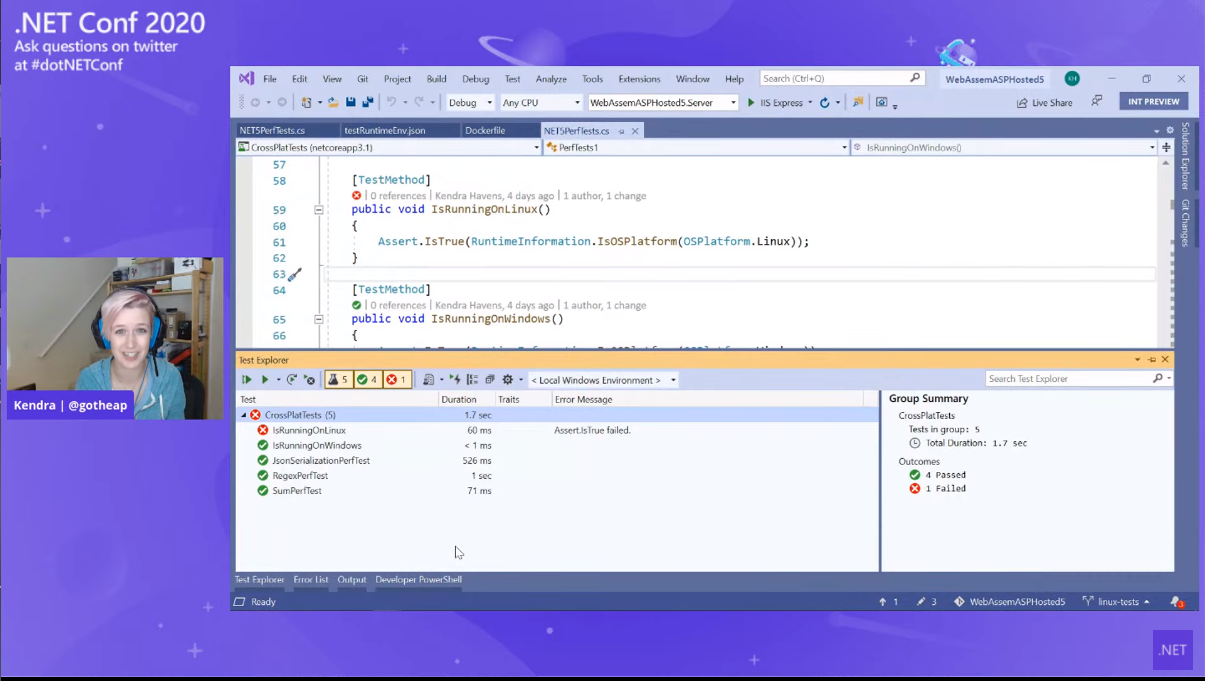Image resolution: width=1205 pixels, height=681 pixels.
Task: Open the notifications bell in status bar
Action: [x=1177, y=602]
